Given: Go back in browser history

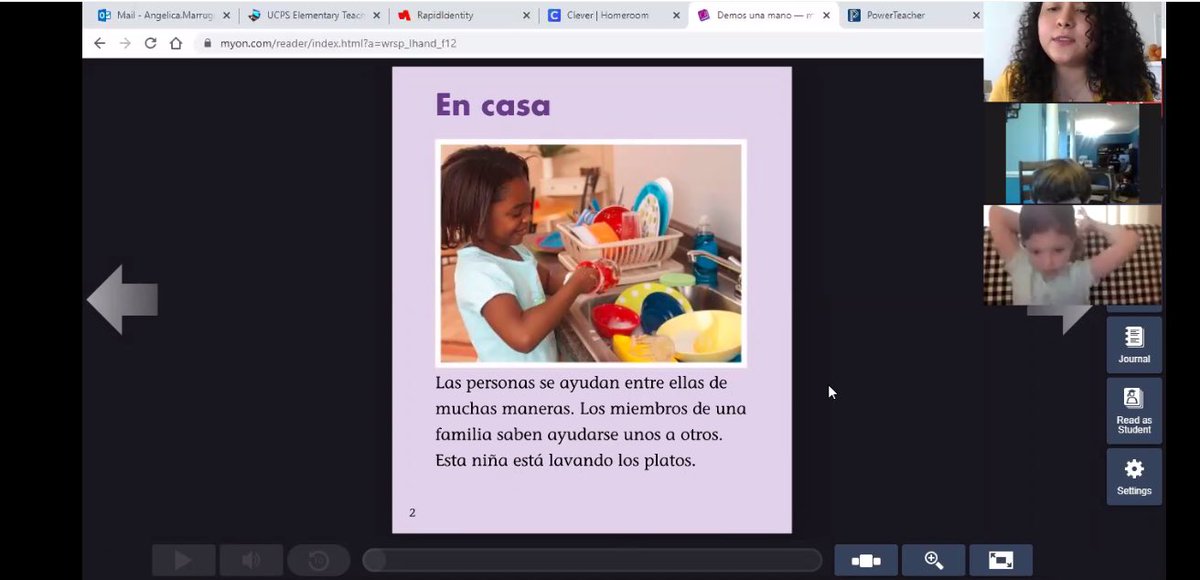Looking at the screenshot, I should 99,43.
